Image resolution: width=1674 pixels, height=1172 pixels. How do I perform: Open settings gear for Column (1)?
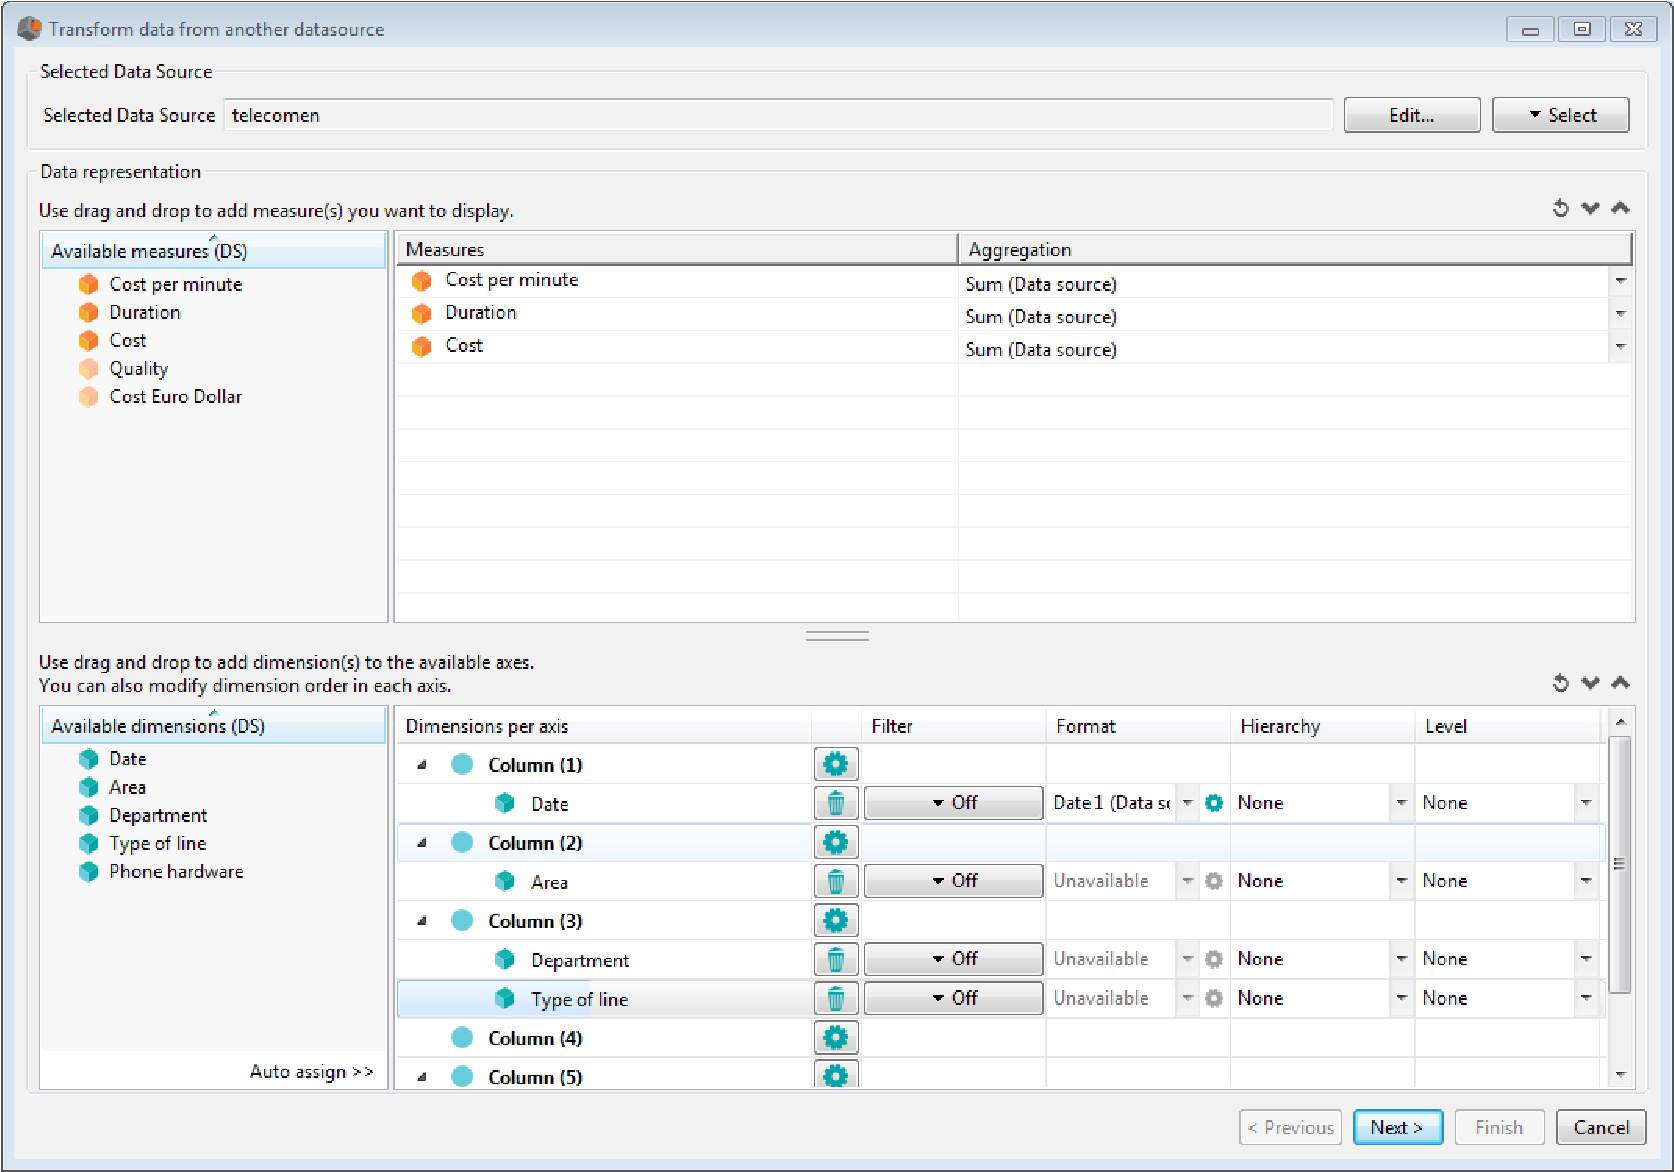pos(835,765)
